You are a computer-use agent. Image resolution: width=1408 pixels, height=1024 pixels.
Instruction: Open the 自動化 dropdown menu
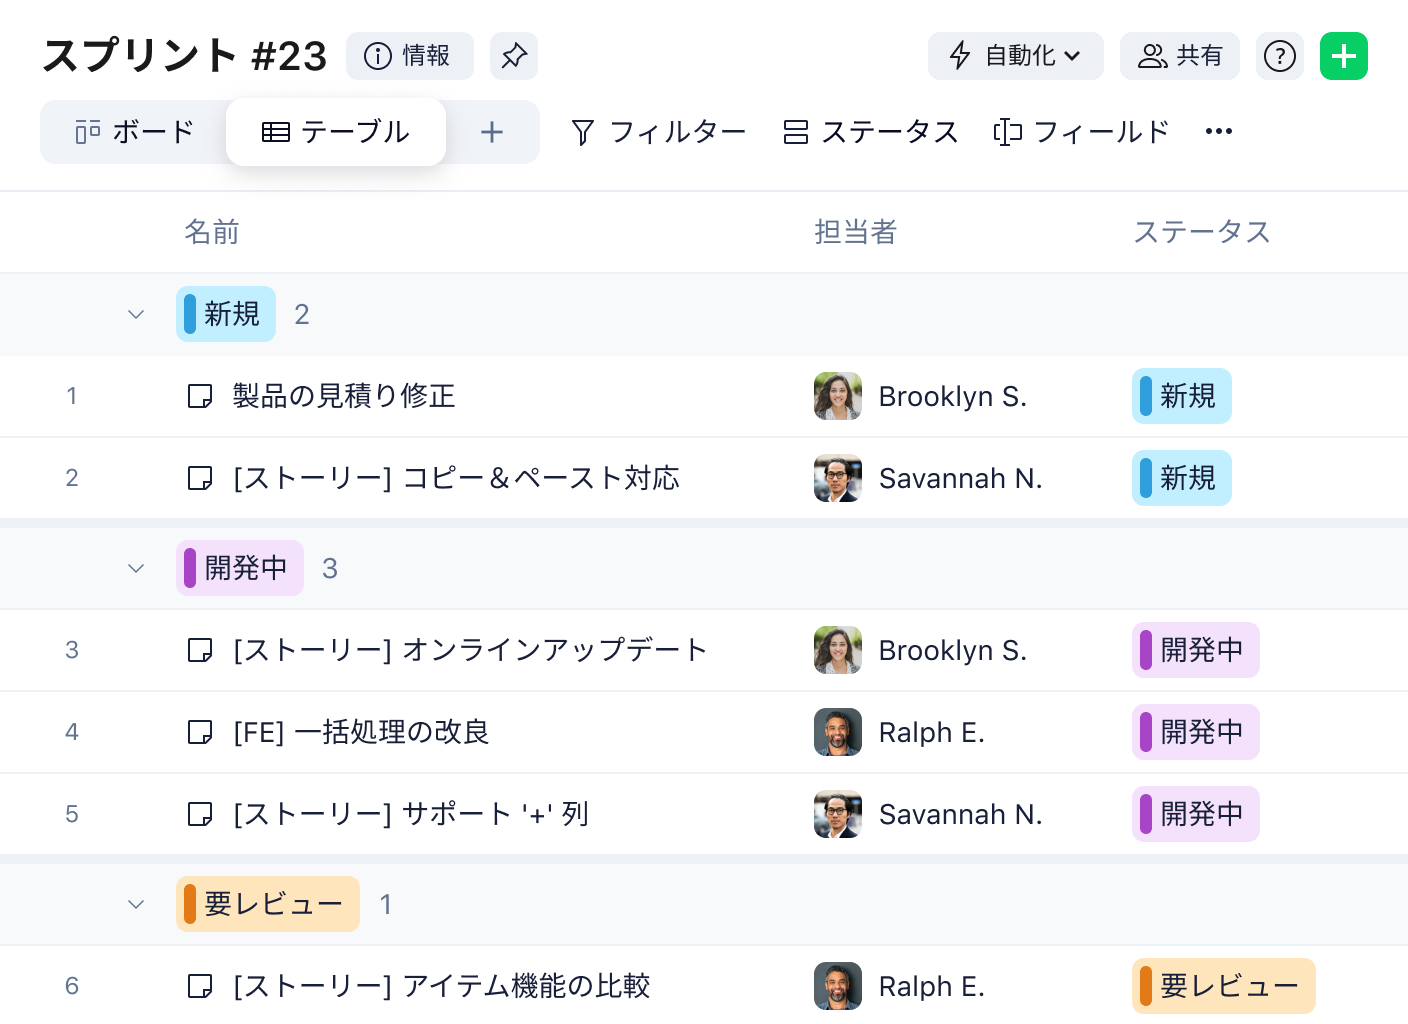pyautogui.click(x=1015, y=56)
